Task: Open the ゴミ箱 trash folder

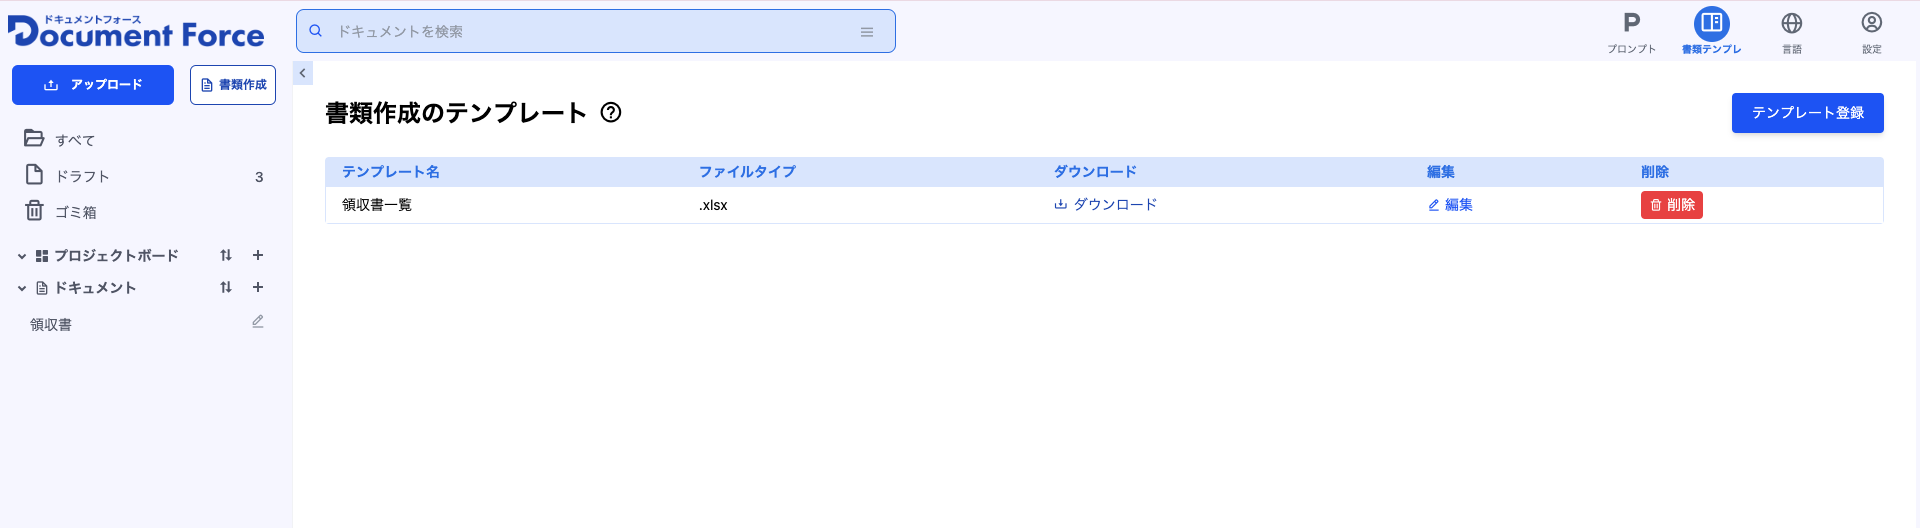Action: 75,213
